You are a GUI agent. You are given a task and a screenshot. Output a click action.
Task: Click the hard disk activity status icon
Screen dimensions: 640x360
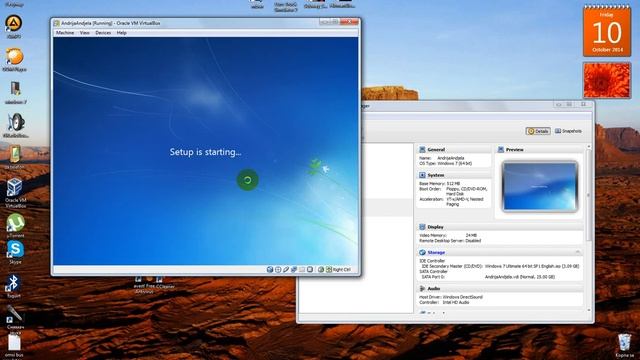[270, 269]
